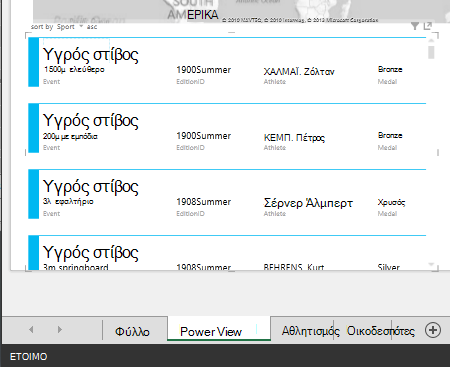Add a new sheet with plus icon
The height and width of the screenshot is (367, 450).
pos(433,330)
